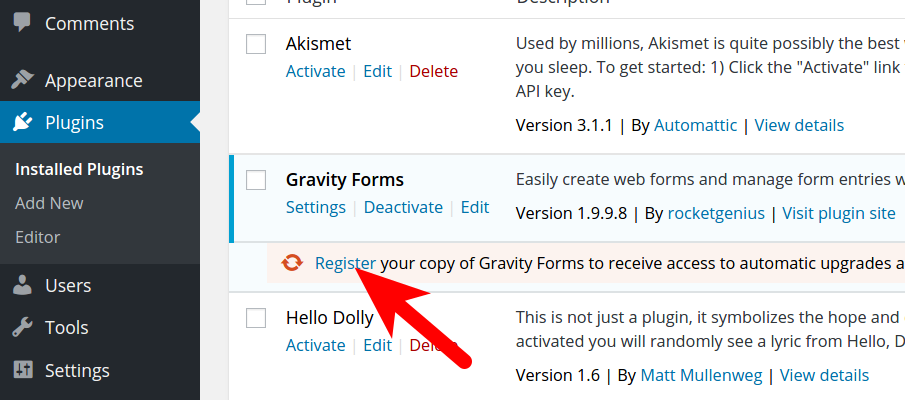Screen dimensions: 905x400
Task: Delete the Akismet plugin
Action: [434, 71]
